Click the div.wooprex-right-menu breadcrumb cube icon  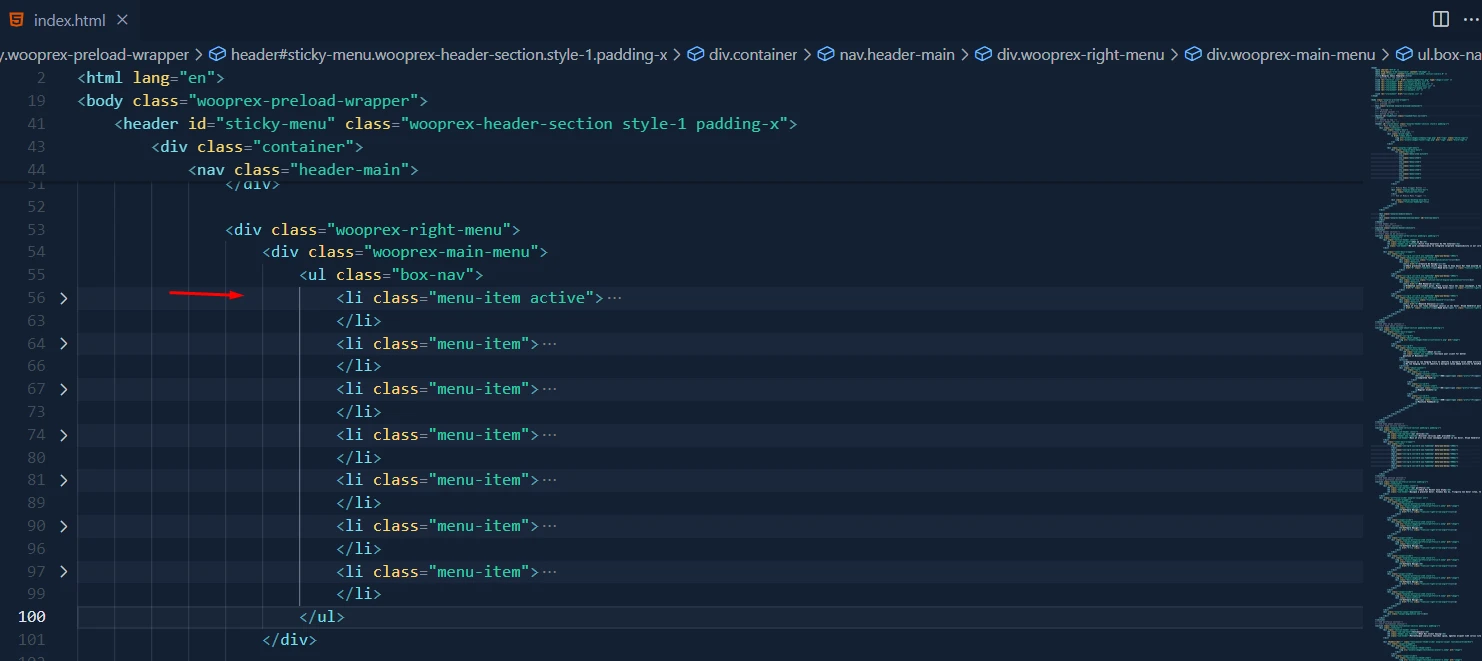(983, 55)
